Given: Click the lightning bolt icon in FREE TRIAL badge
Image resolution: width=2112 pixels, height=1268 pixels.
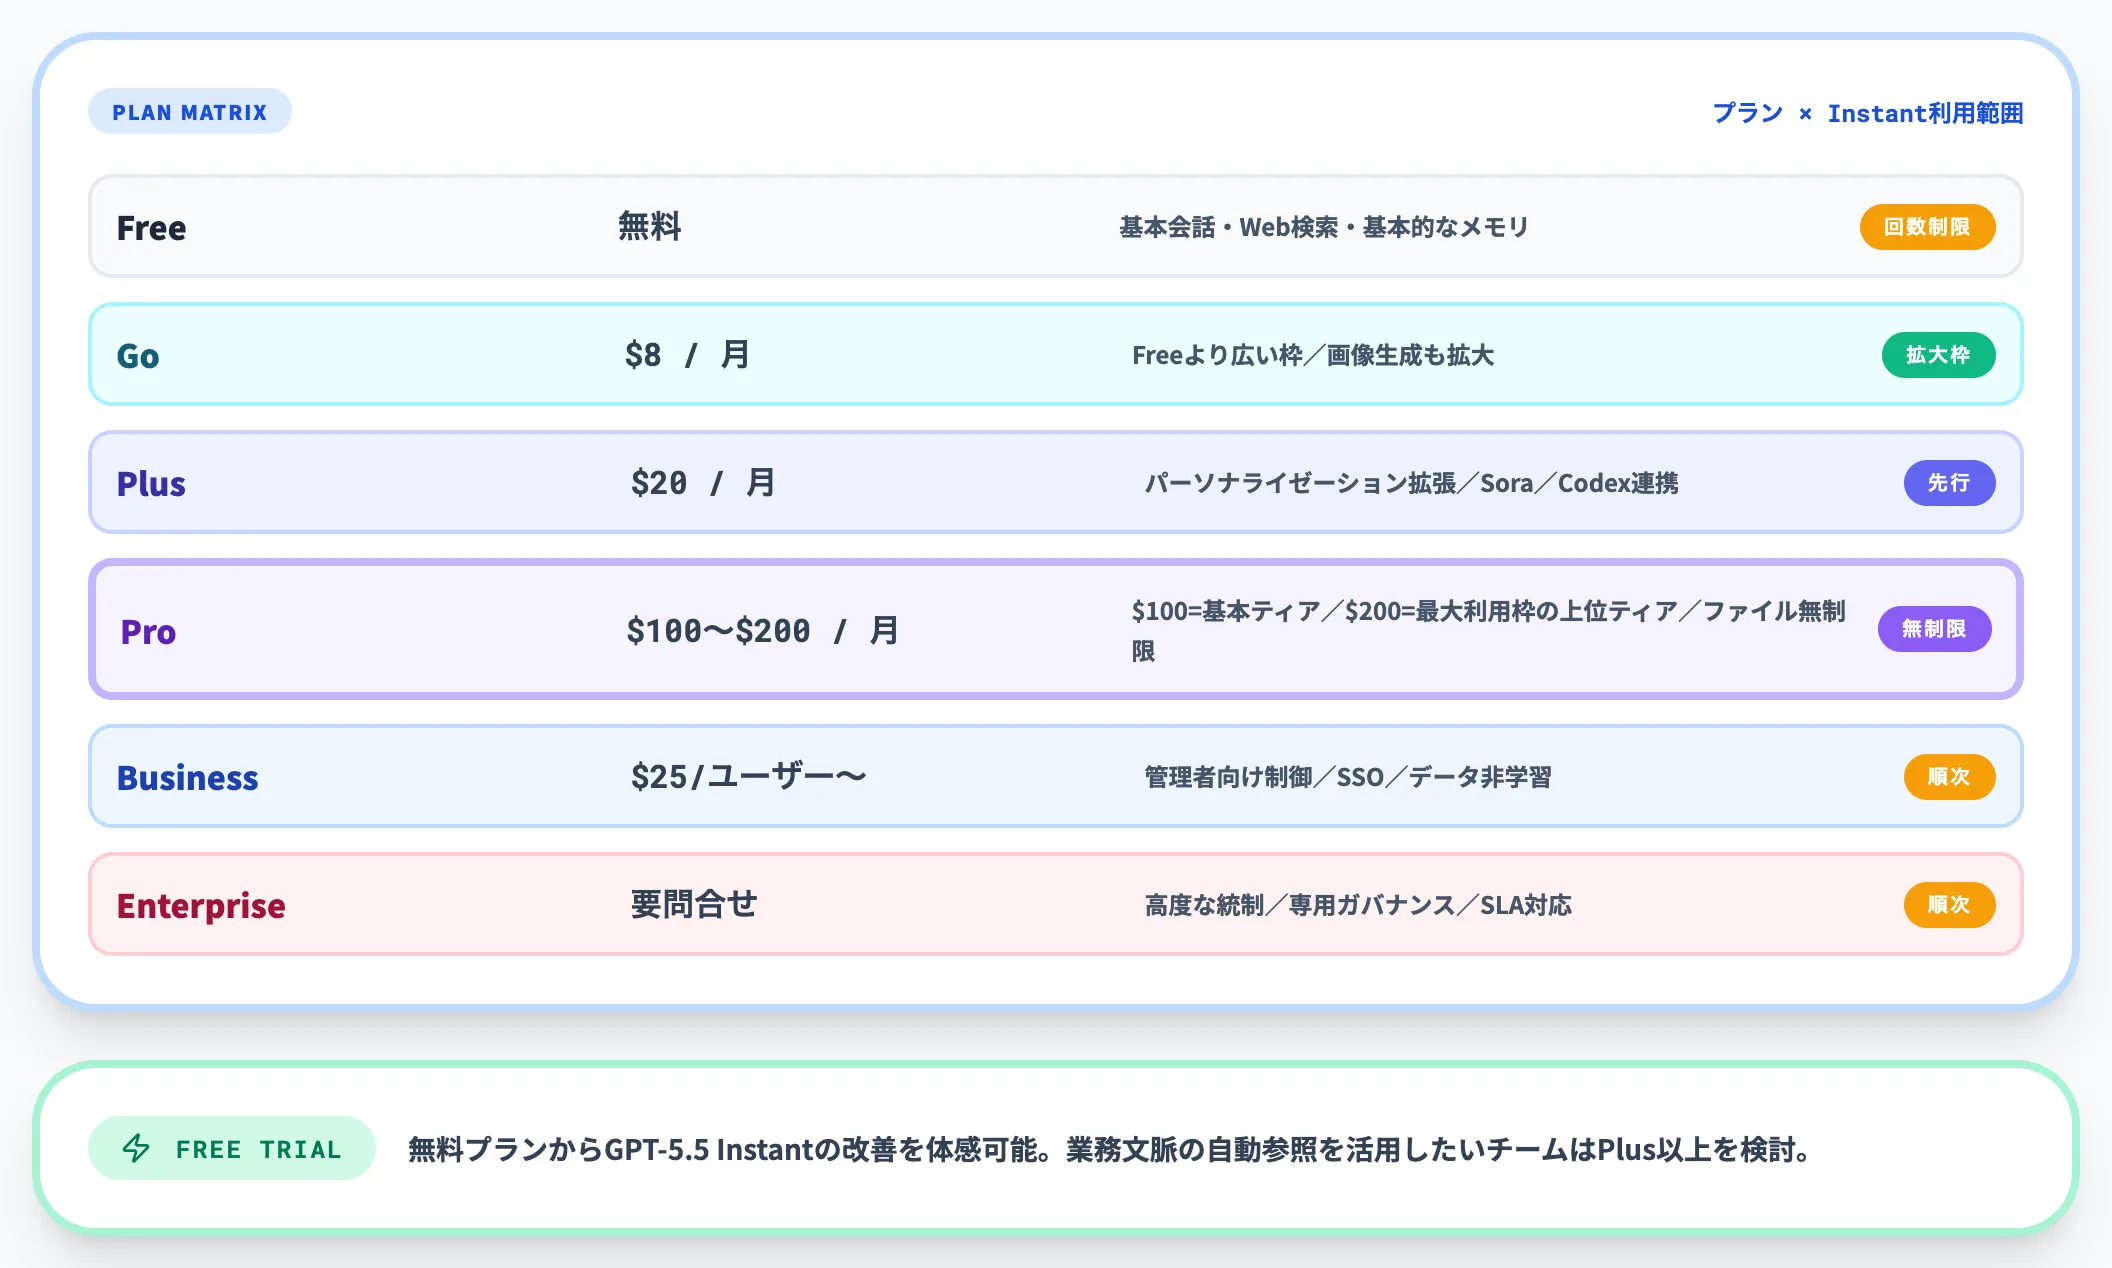Looking at the screenshot, I should 136,1148.
